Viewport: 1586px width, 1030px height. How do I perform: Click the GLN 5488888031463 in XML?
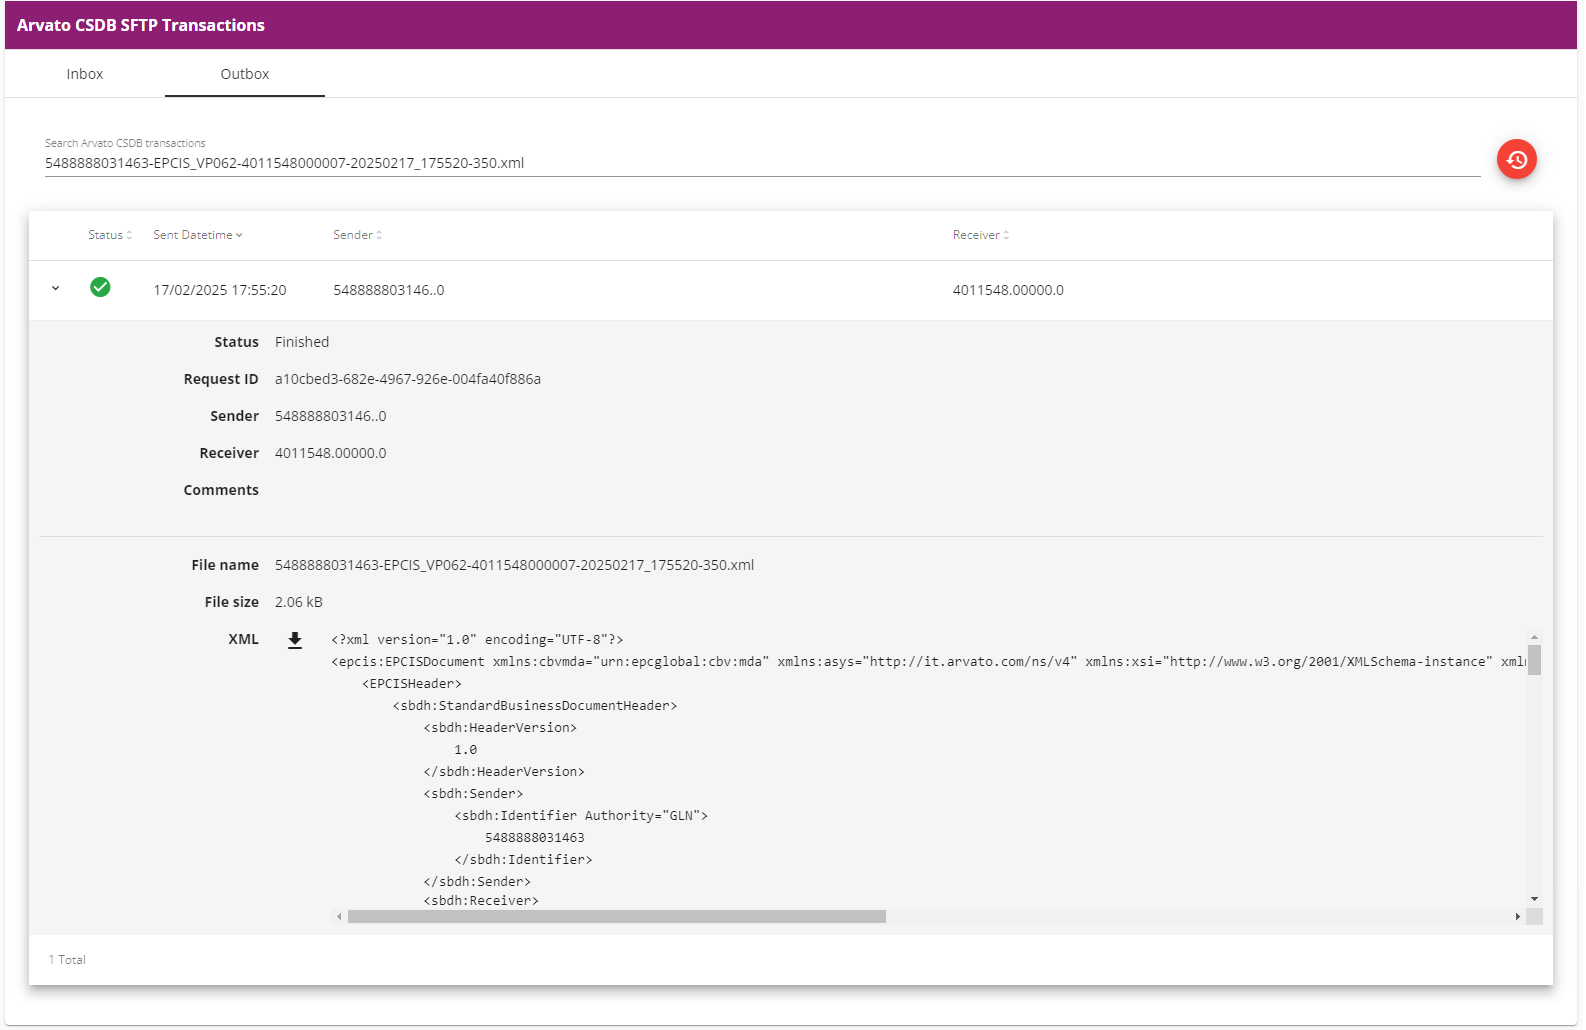(535, 838)
